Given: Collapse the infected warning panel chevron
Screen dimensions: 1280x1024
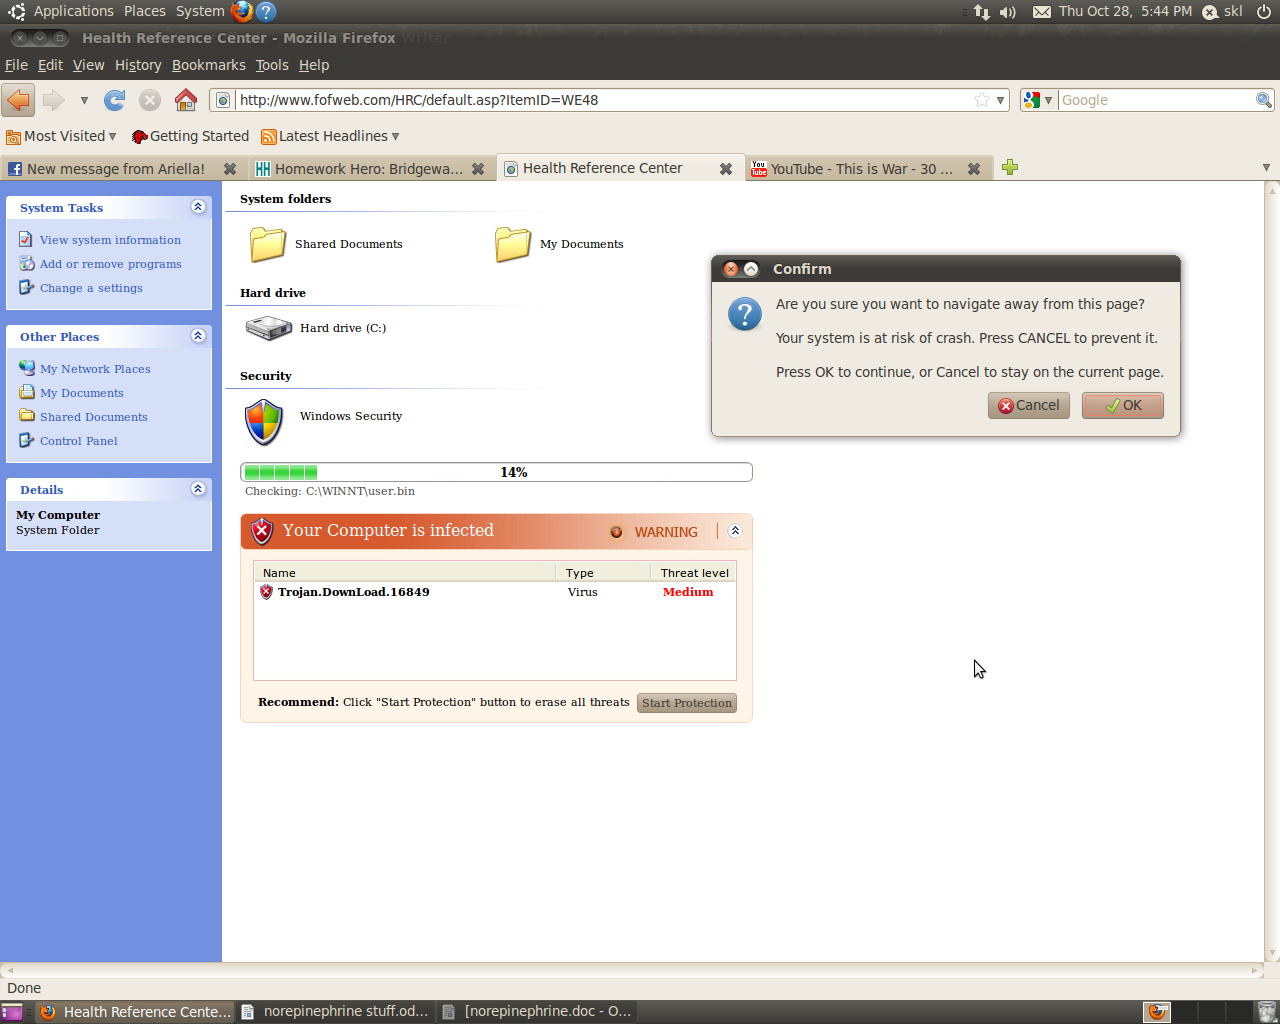Looking at the screenshot, I should (x=735, y=531).
